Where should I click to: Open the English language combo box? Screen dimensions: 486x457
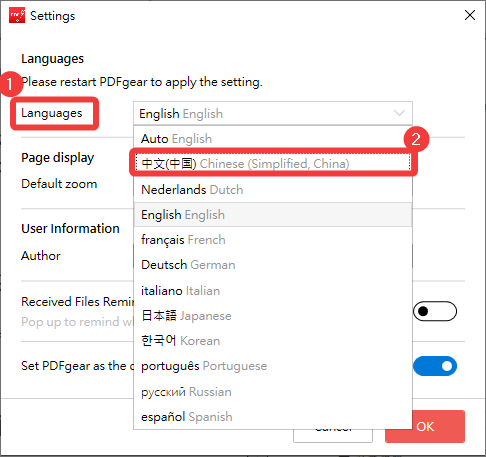273,113
